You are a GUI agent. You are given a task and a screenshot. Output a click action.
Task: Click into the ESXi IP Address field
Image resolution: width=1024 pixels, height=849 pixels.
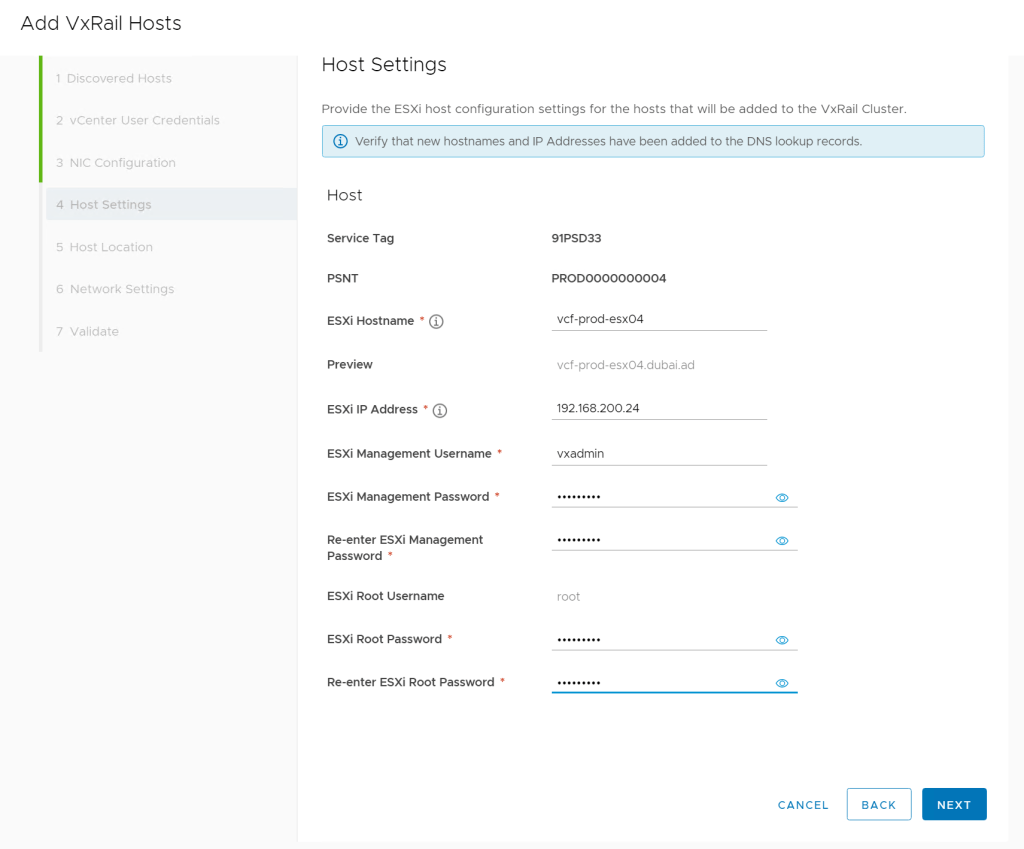tap(660, 408)
